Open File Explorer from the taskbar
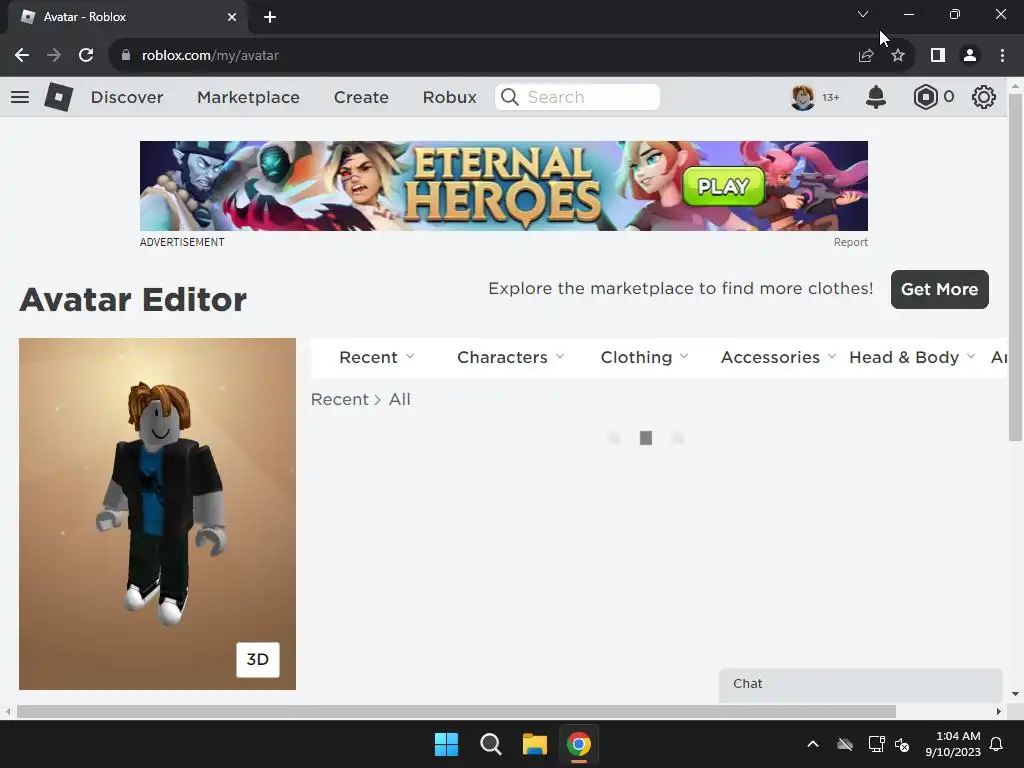Viewport: 1024px width, 768px height. (x=534, y=744)
